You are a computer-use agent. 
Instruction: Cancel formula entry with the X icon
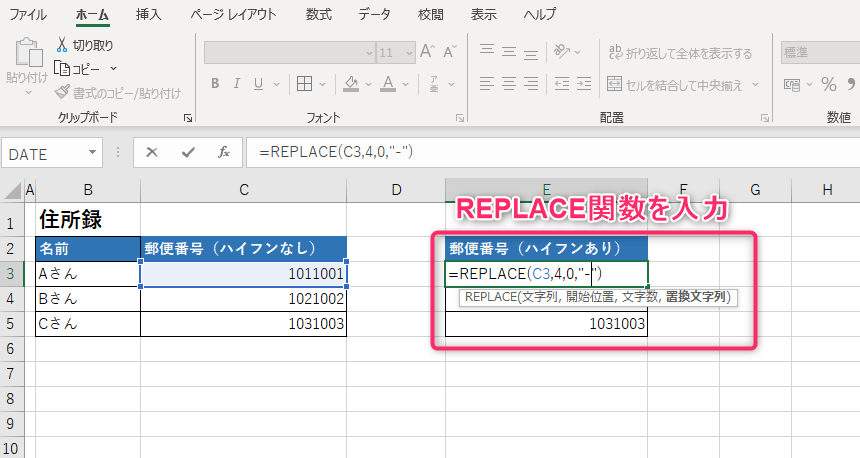pyautogui.click(x=152, y=152)
